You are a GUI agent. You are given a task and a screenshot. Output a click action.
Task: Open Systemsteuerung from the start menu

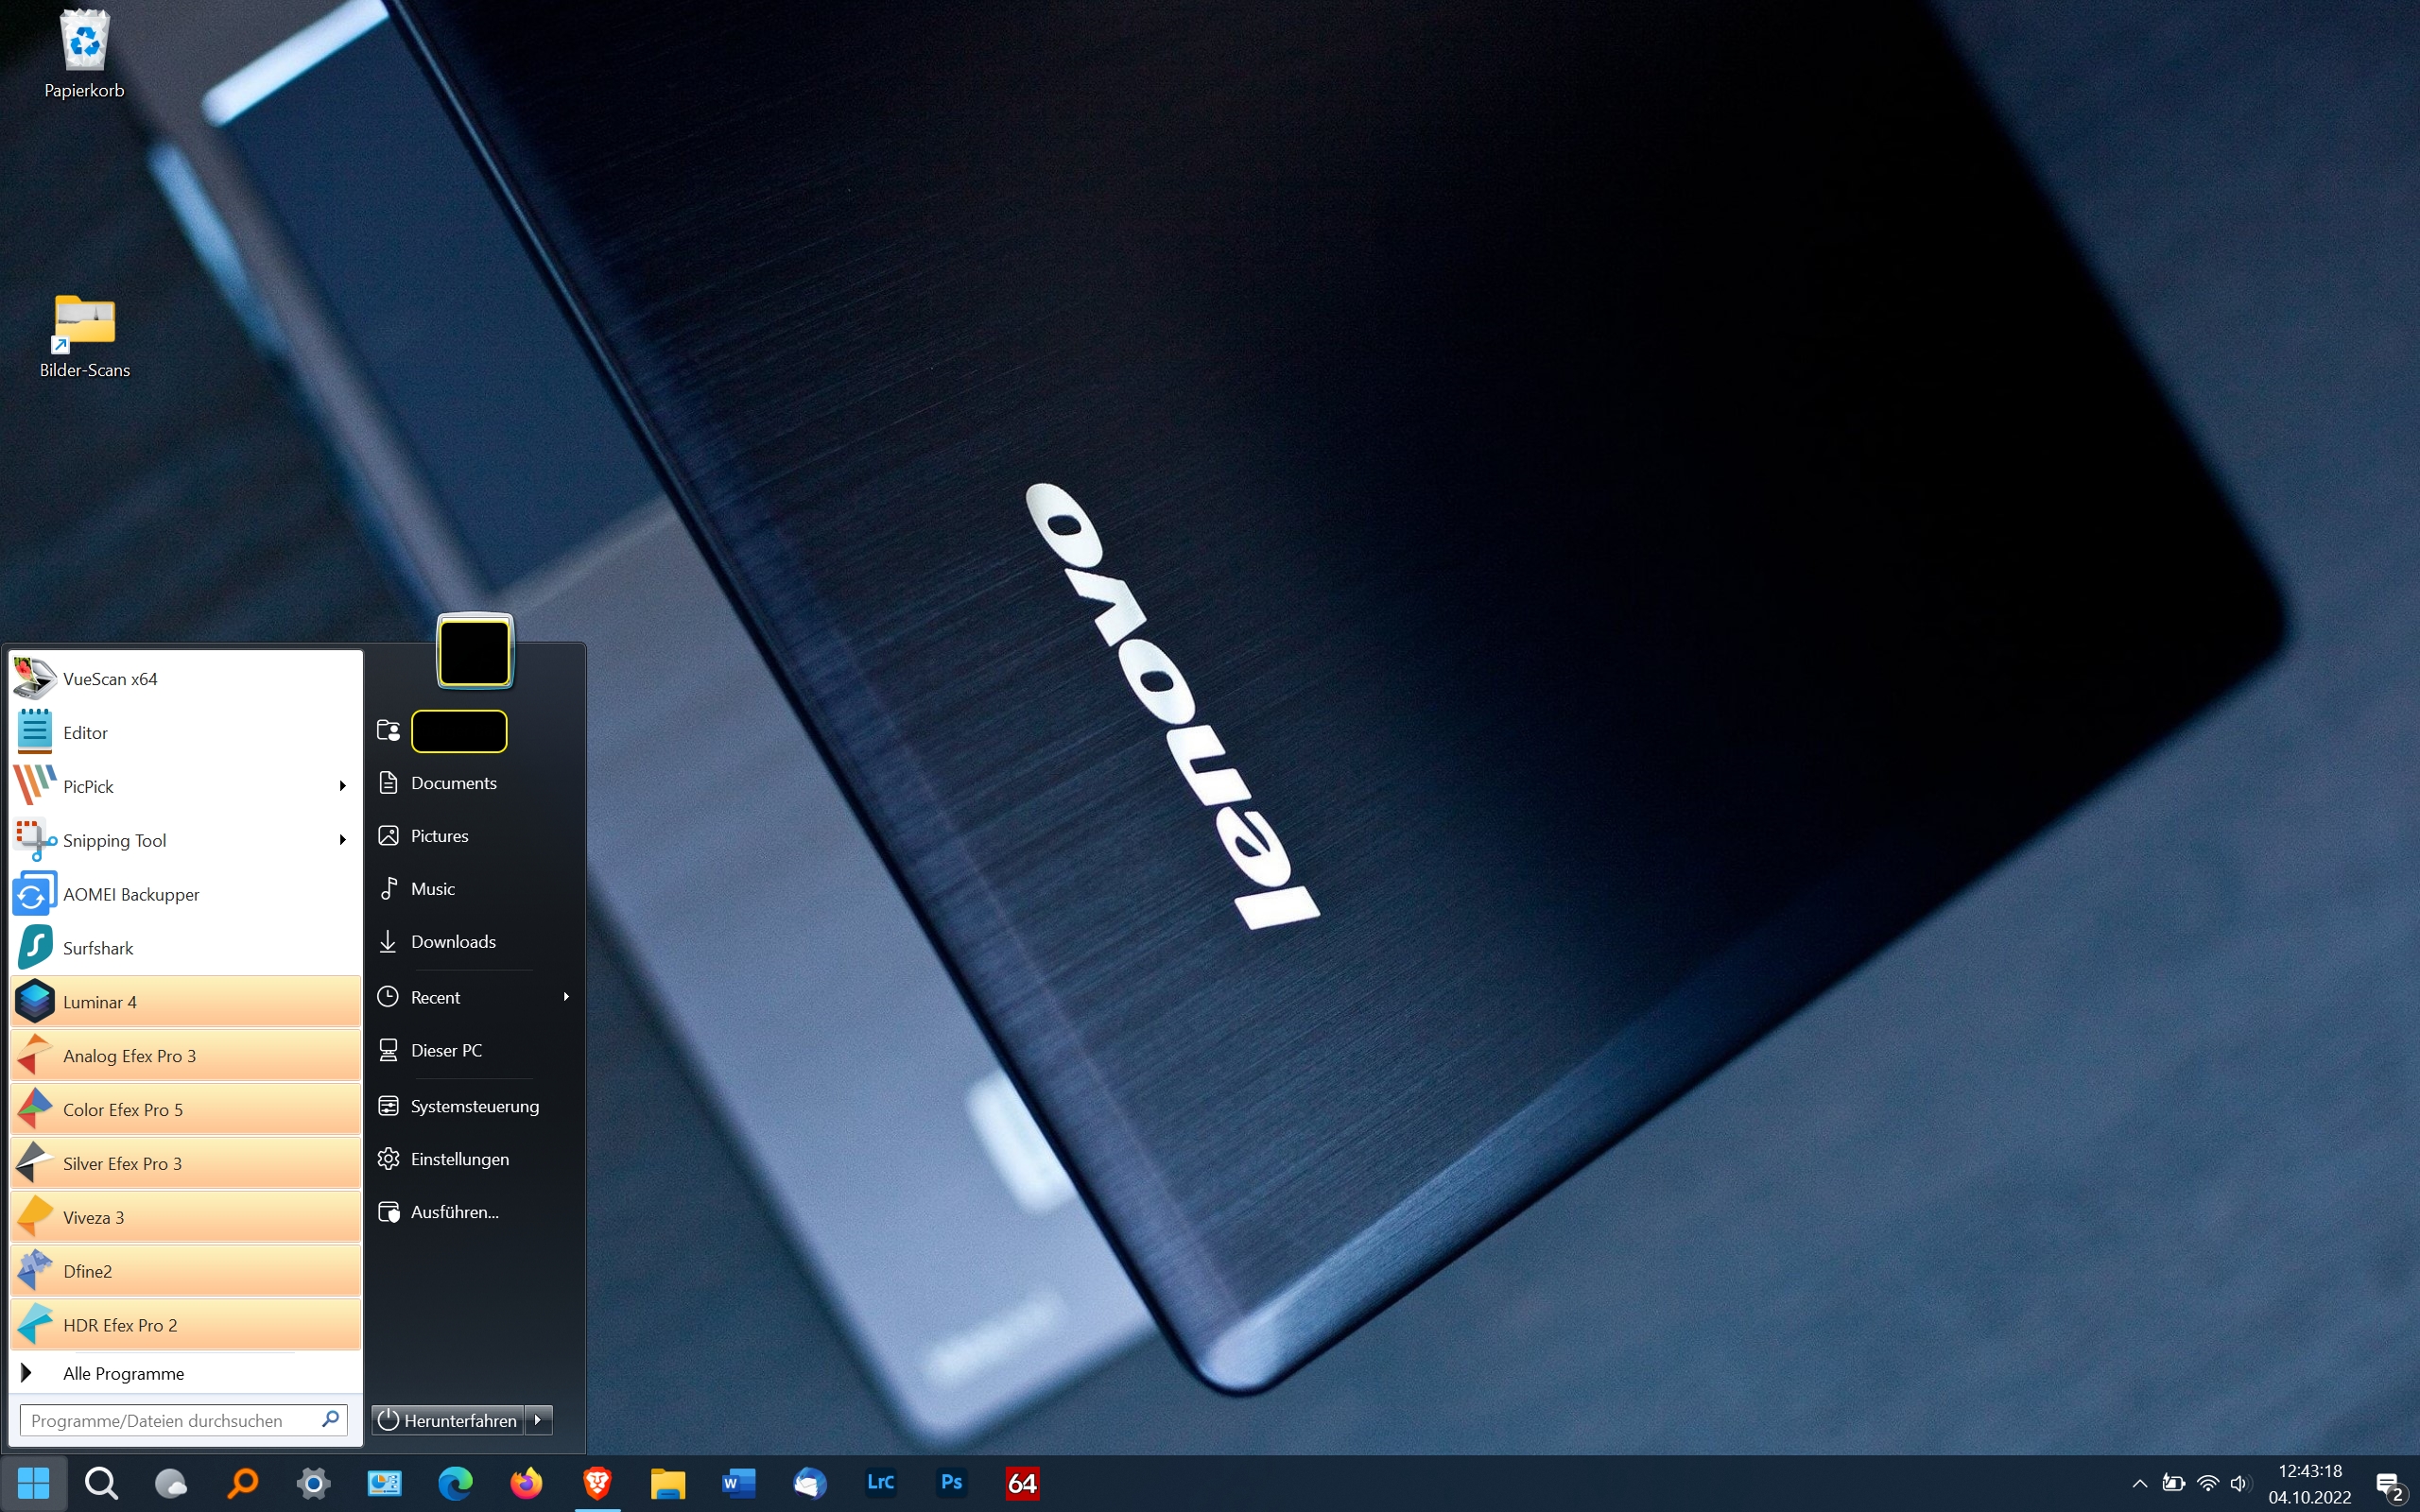pyautogui.click(x=474, y=1106)
